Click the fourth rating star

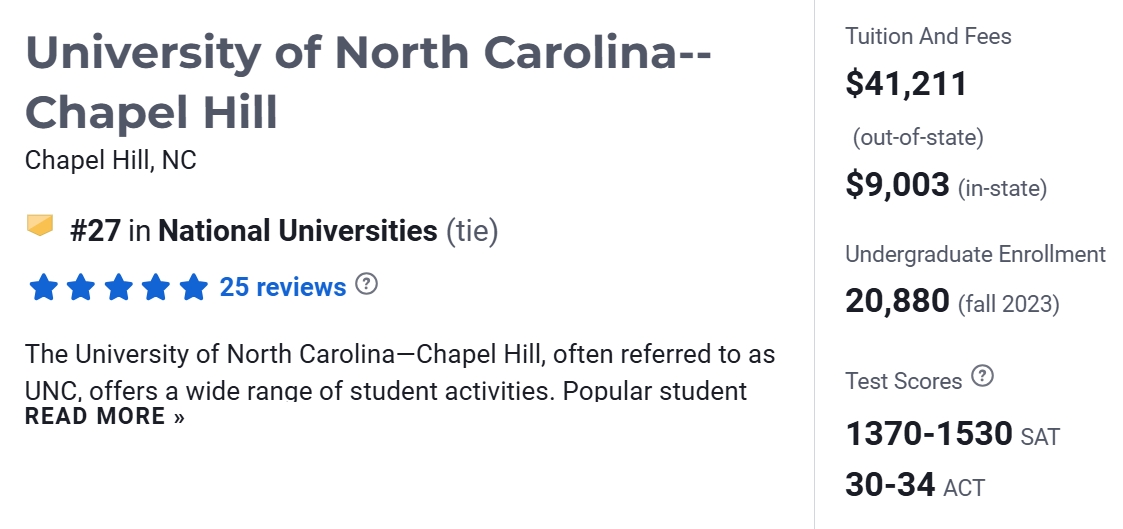coord(156,288)
